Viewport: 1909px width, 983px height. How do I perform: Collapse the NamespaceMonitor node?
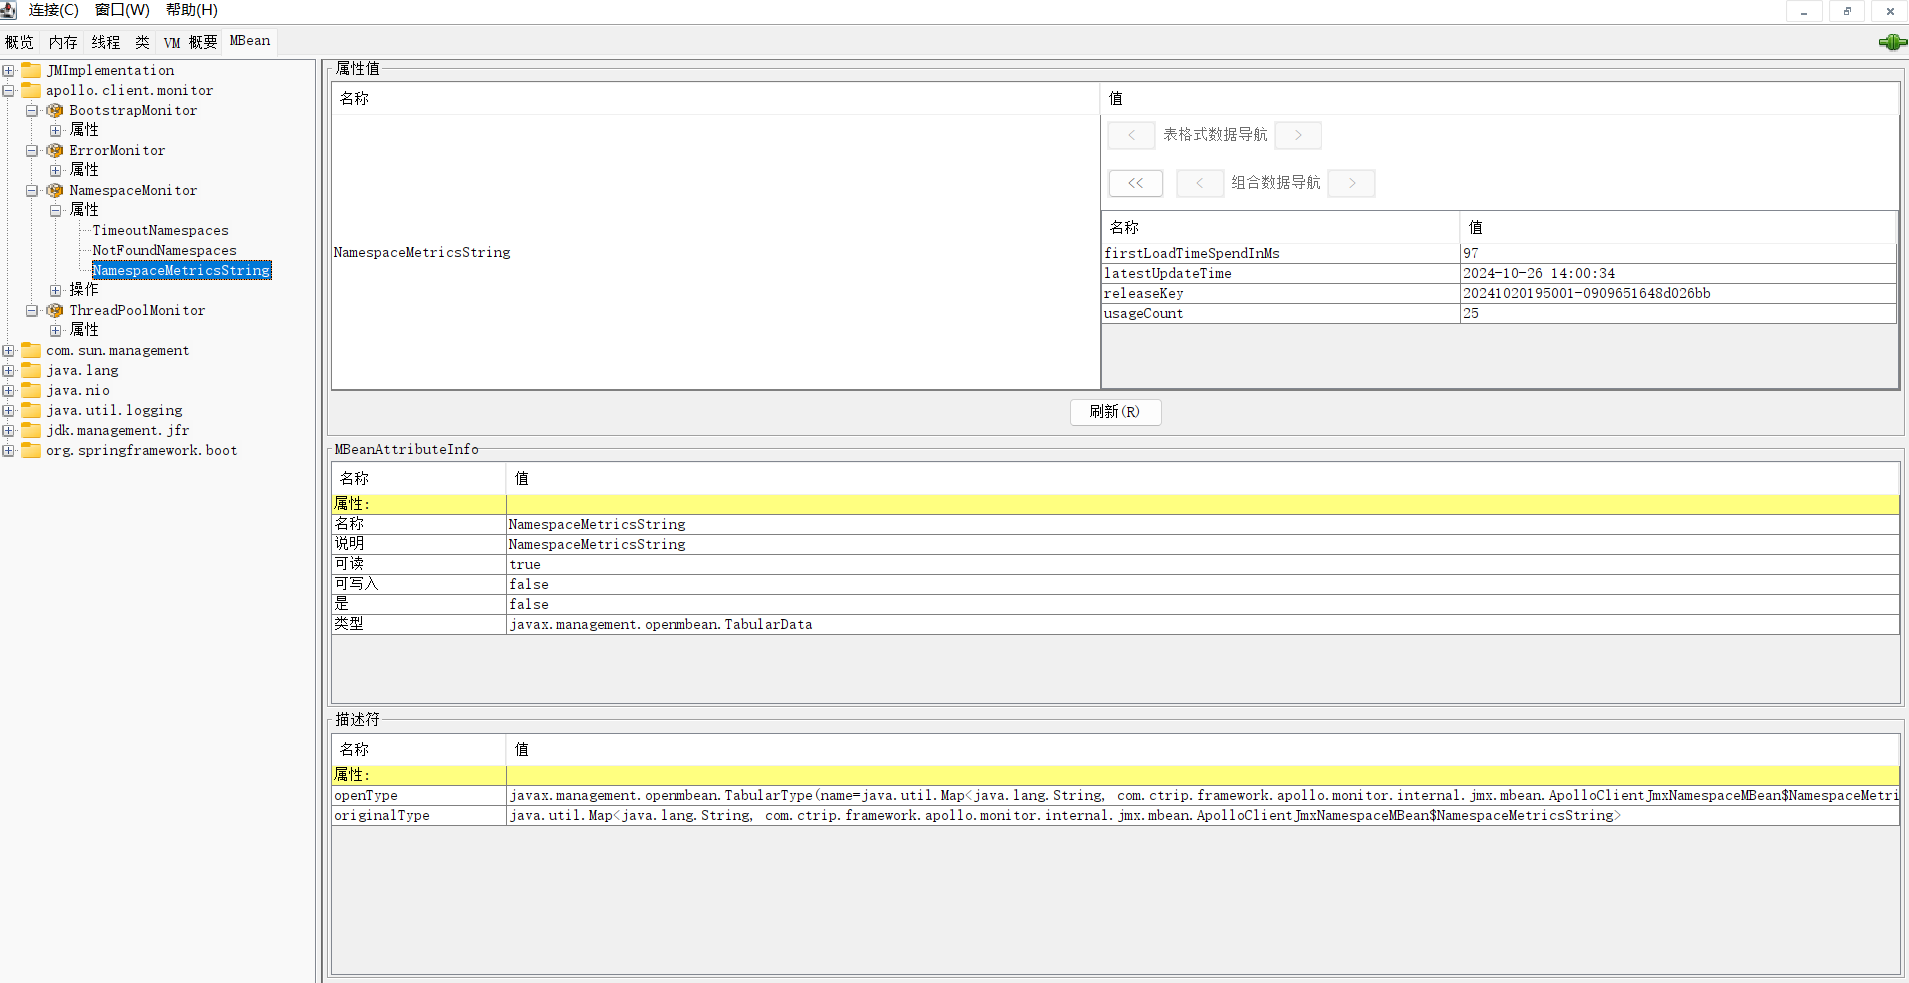(32, 191)
